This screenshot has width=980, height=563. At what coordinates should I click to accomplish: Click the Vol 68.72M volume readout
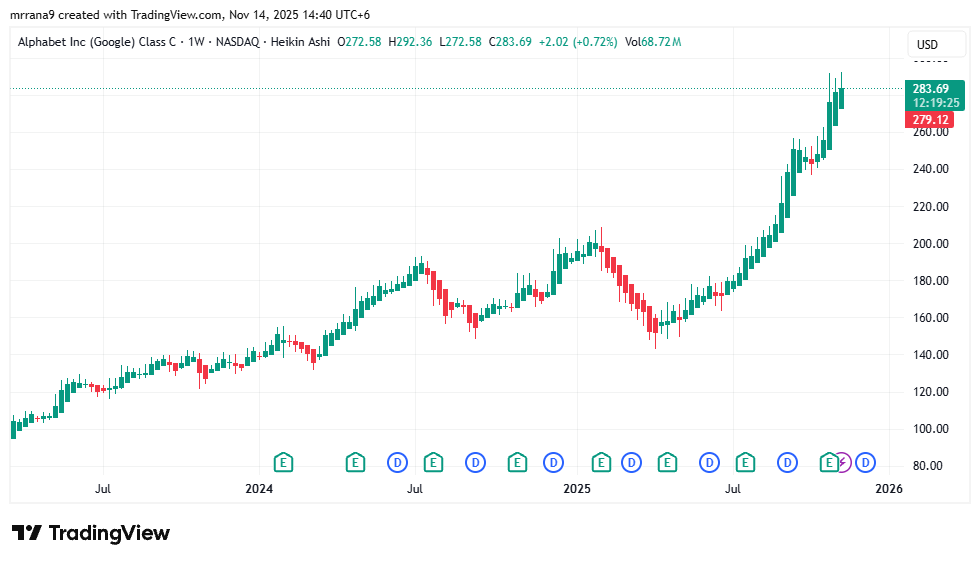[652, 42]
